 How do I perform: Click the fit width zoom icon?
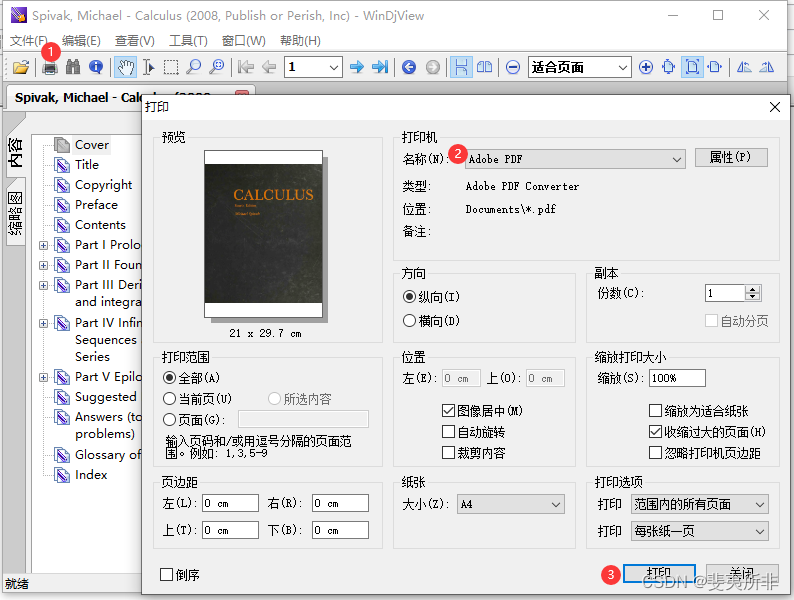tap(715, 67)
